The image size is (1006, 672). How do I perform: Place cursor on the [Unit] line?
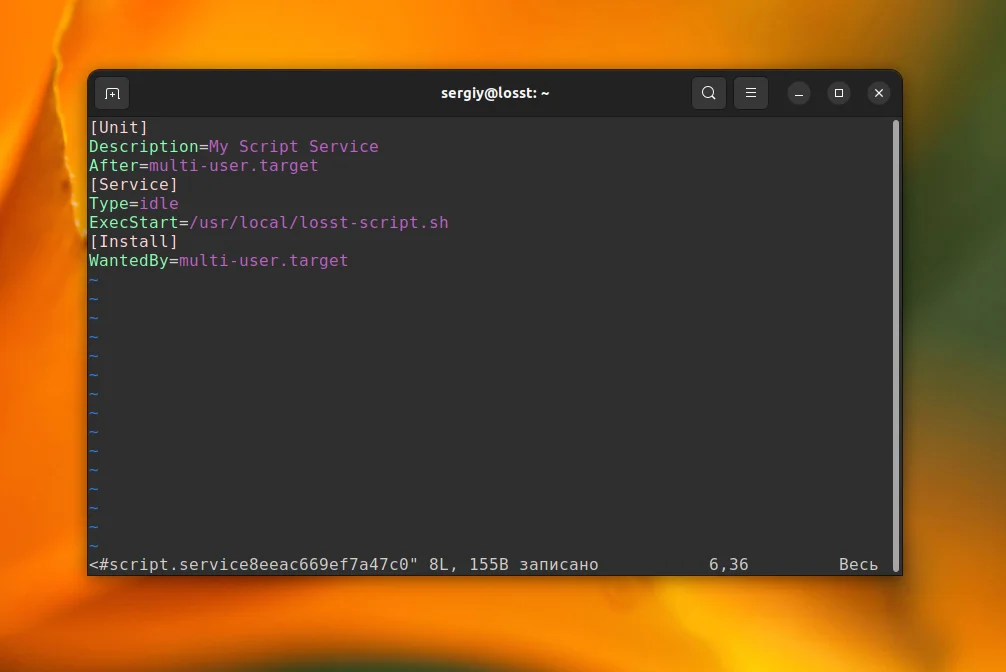[119, 128]
